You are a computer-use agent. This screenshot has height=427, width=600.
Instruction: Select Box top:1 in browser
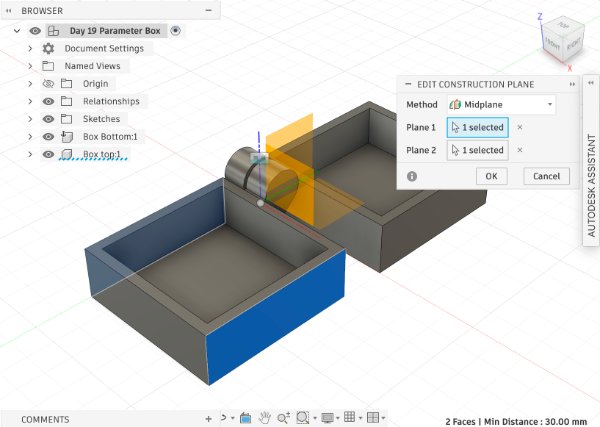point(102,154)
